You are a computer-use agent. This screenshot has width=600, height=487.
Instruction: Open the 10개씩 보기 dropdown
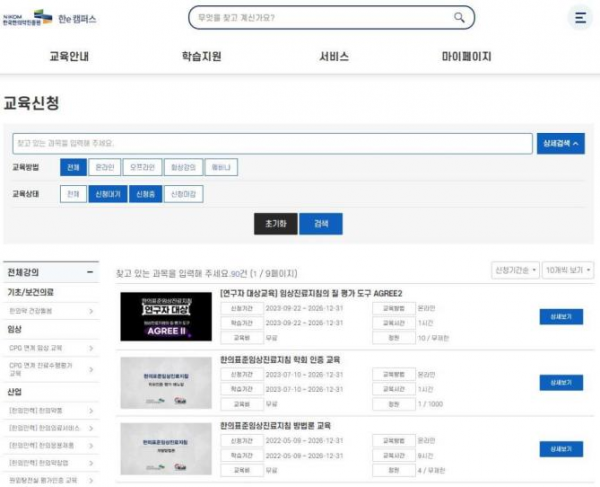tap(566, 270)
